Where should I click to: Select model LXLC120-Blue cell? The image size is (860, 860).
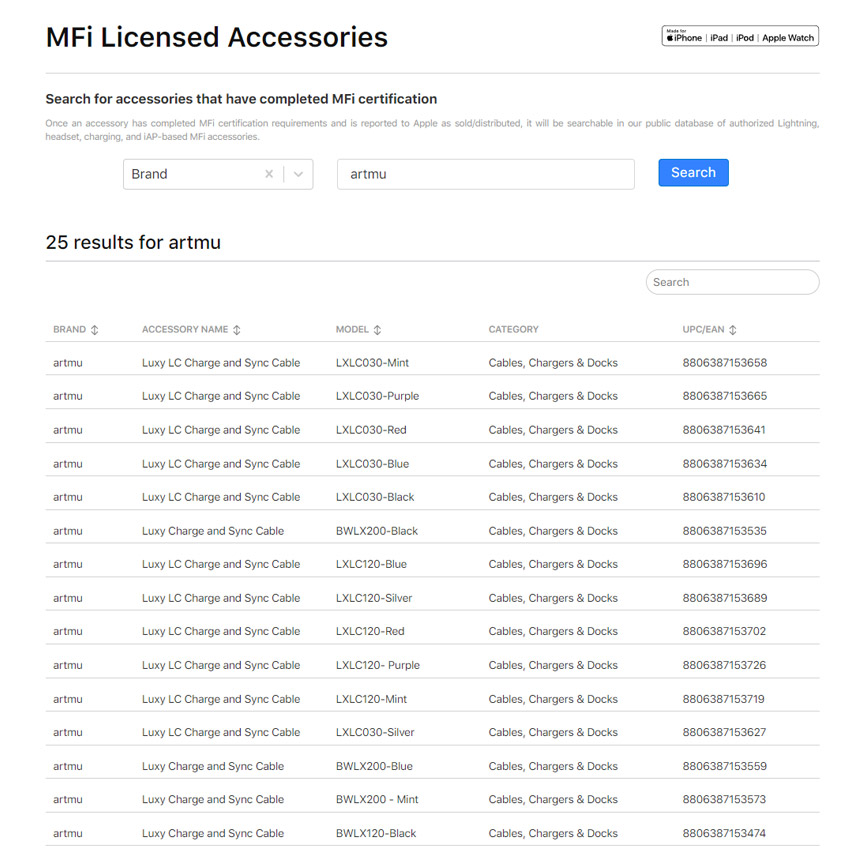tap(371, 564)
